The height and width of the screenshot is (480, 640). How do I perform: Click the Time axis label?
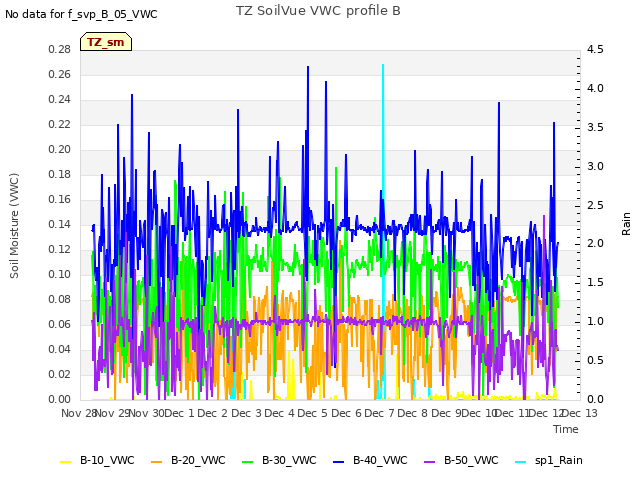coord(566,429)
